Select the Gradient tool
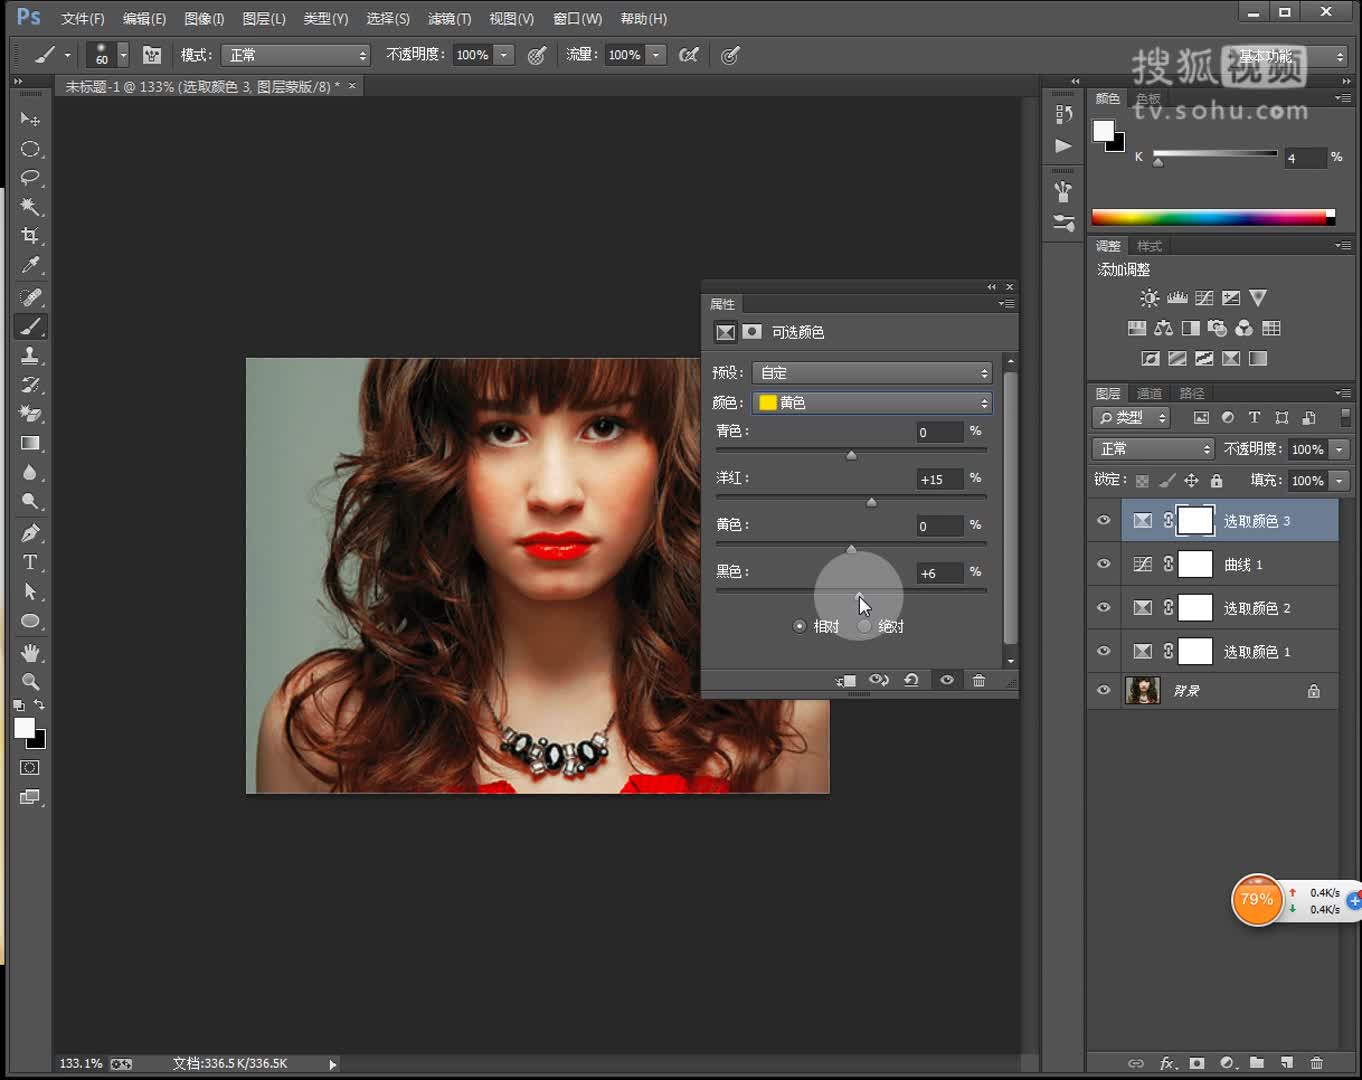Screen dimensions: 1362x1080 click(x=30, y=443)
